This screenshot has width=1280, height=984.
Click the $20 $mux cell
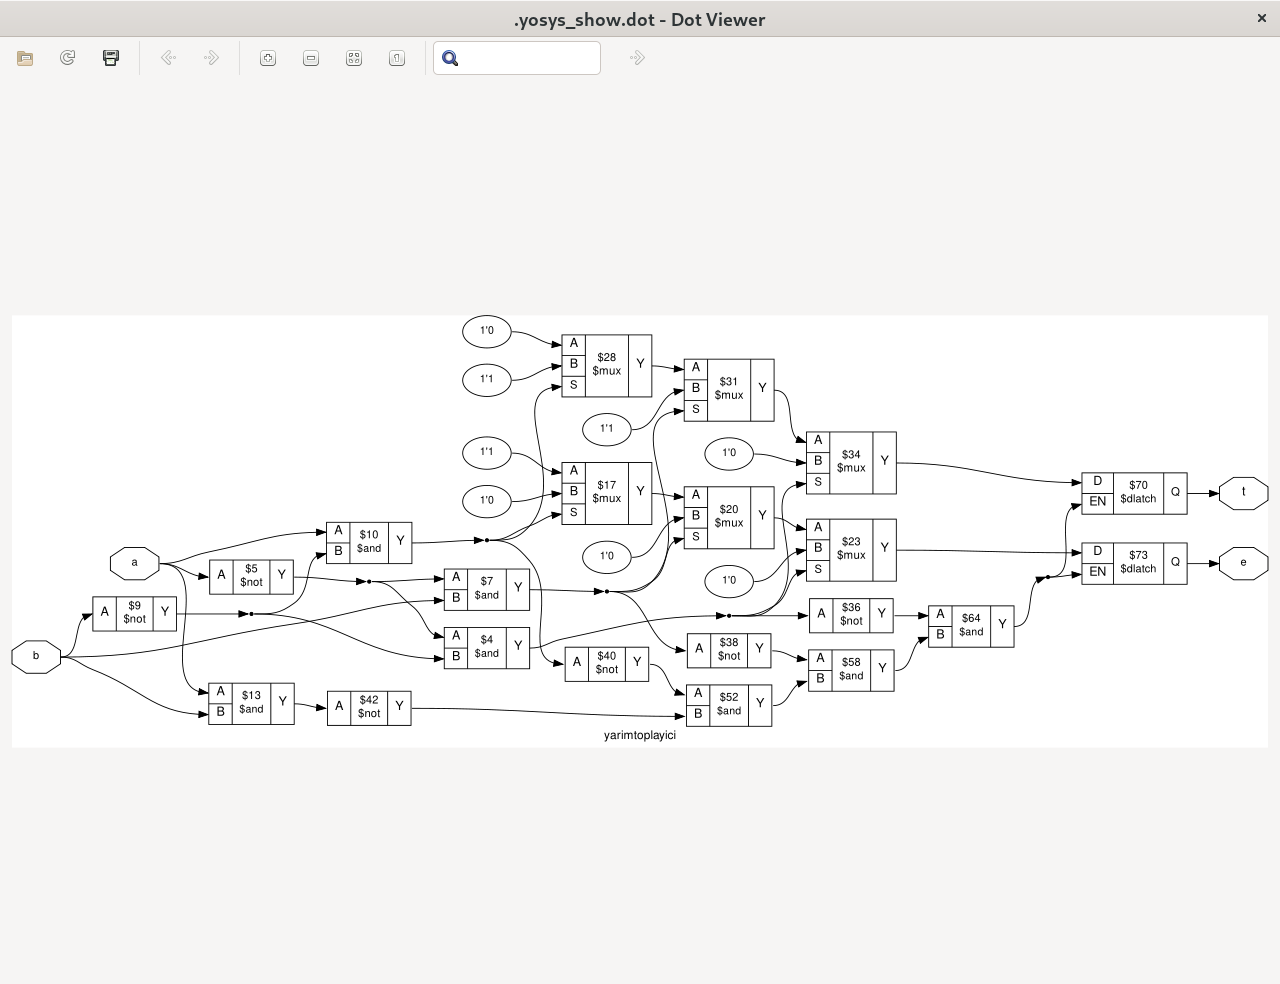point(729,517)
